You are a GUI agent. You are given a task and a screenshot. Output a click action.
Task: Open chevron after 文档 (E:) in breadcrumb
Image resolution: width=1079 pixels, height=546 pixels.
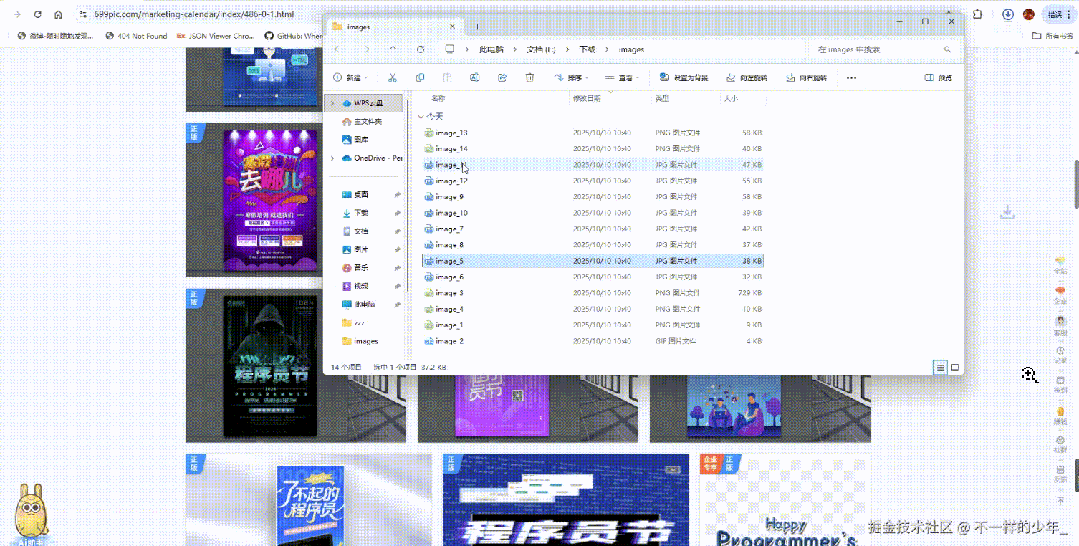point(567,50)
